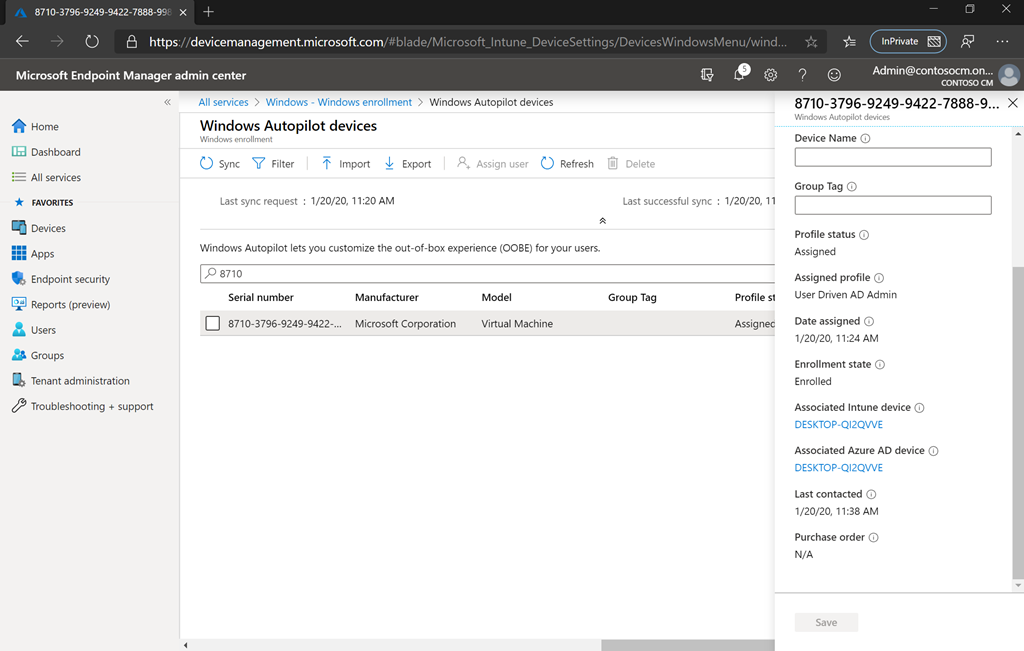Image resolution: width=1024 pixels, height=651 pixels.
Task: Select Endpoint security from the sidebar
Action: [69, 279]
